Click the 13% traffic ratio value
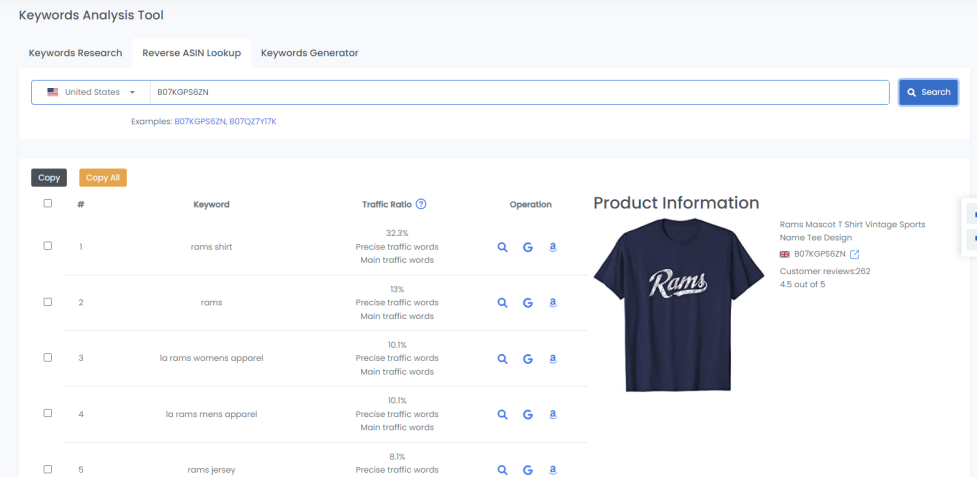Viewport: 977px width, 477px height. (397, 289)
